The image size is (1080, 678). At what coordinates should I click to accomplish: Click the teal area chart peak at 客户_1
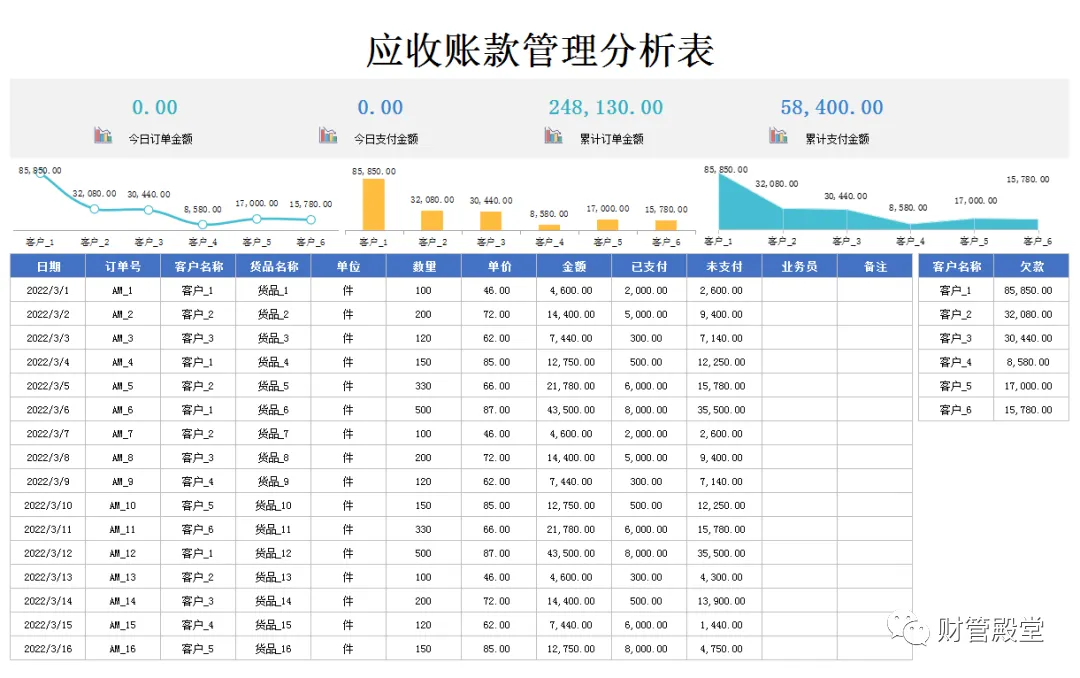tap(720, 175)
